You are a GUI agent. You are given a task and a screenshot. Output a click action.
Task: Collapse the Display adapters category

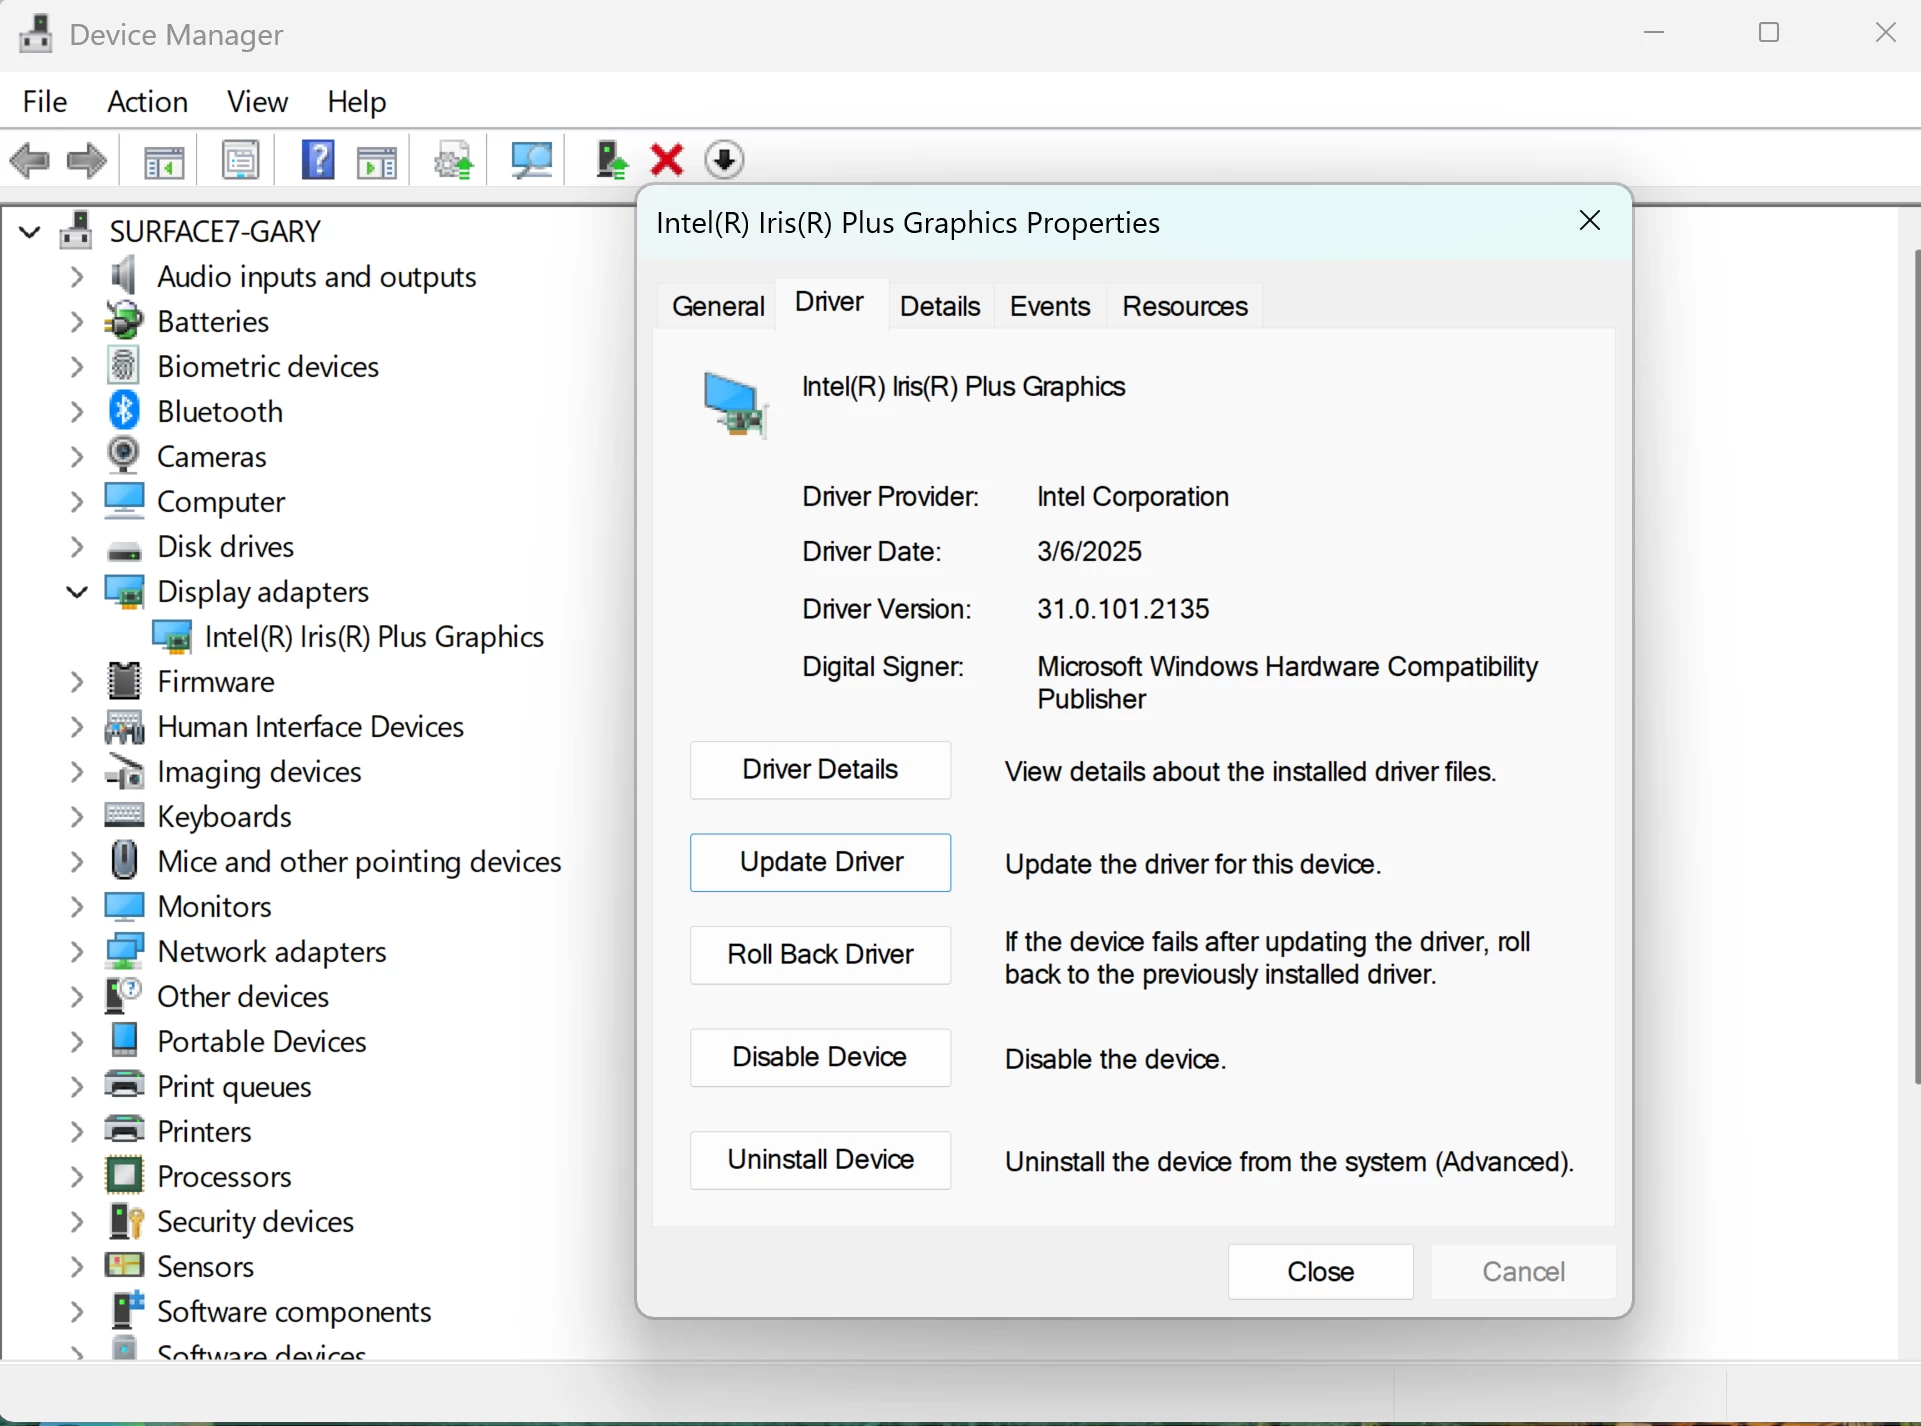(x=77, y=592)
